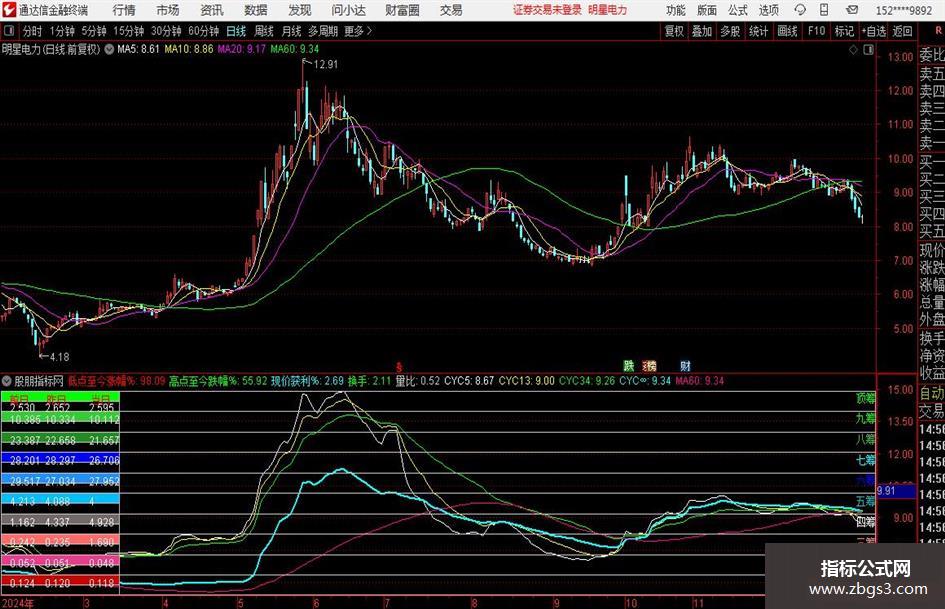Add stock via +自选 button
The height and width of the screenshot is (609, 945).
coord(874,31)
